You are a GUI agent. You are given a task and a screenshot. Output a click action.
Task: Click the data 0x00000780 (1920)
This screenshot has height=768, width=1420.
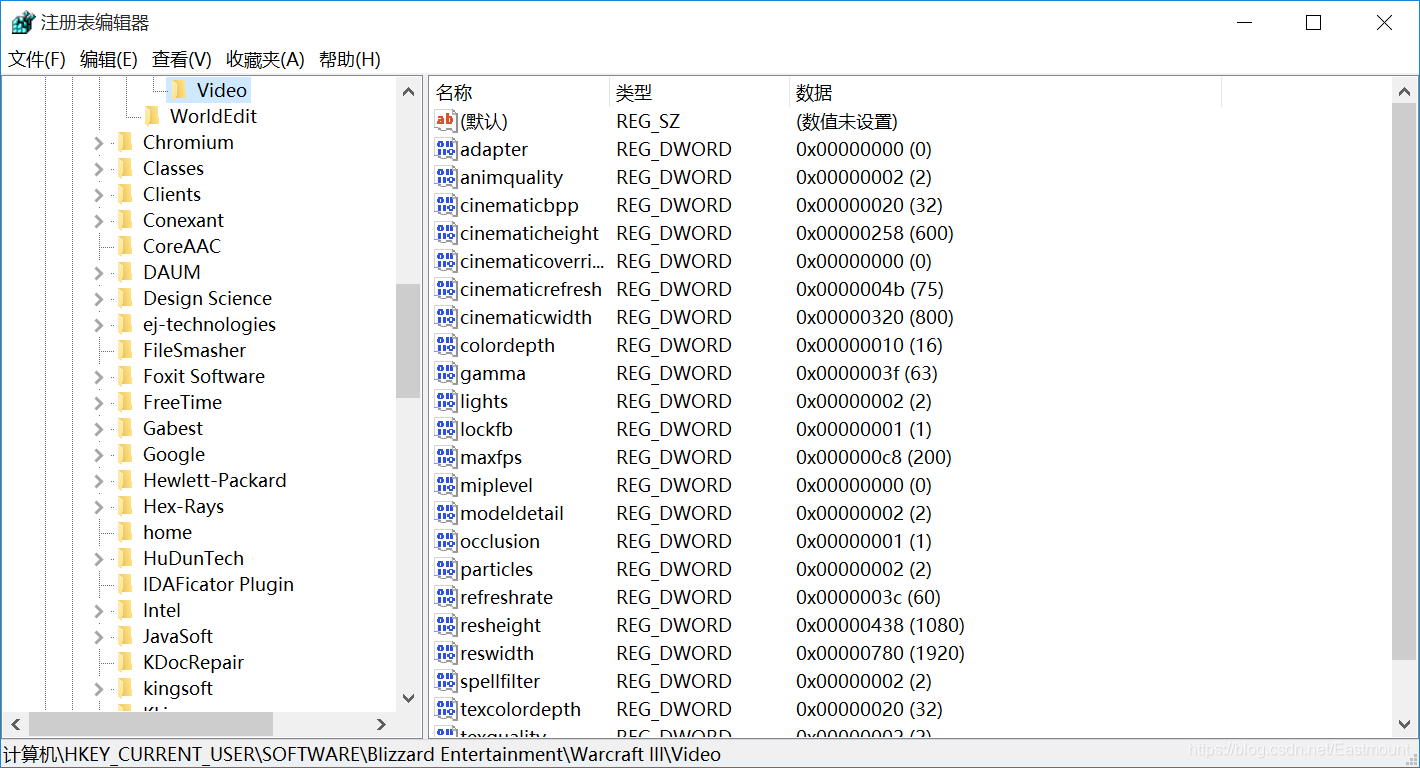[880, 653]
